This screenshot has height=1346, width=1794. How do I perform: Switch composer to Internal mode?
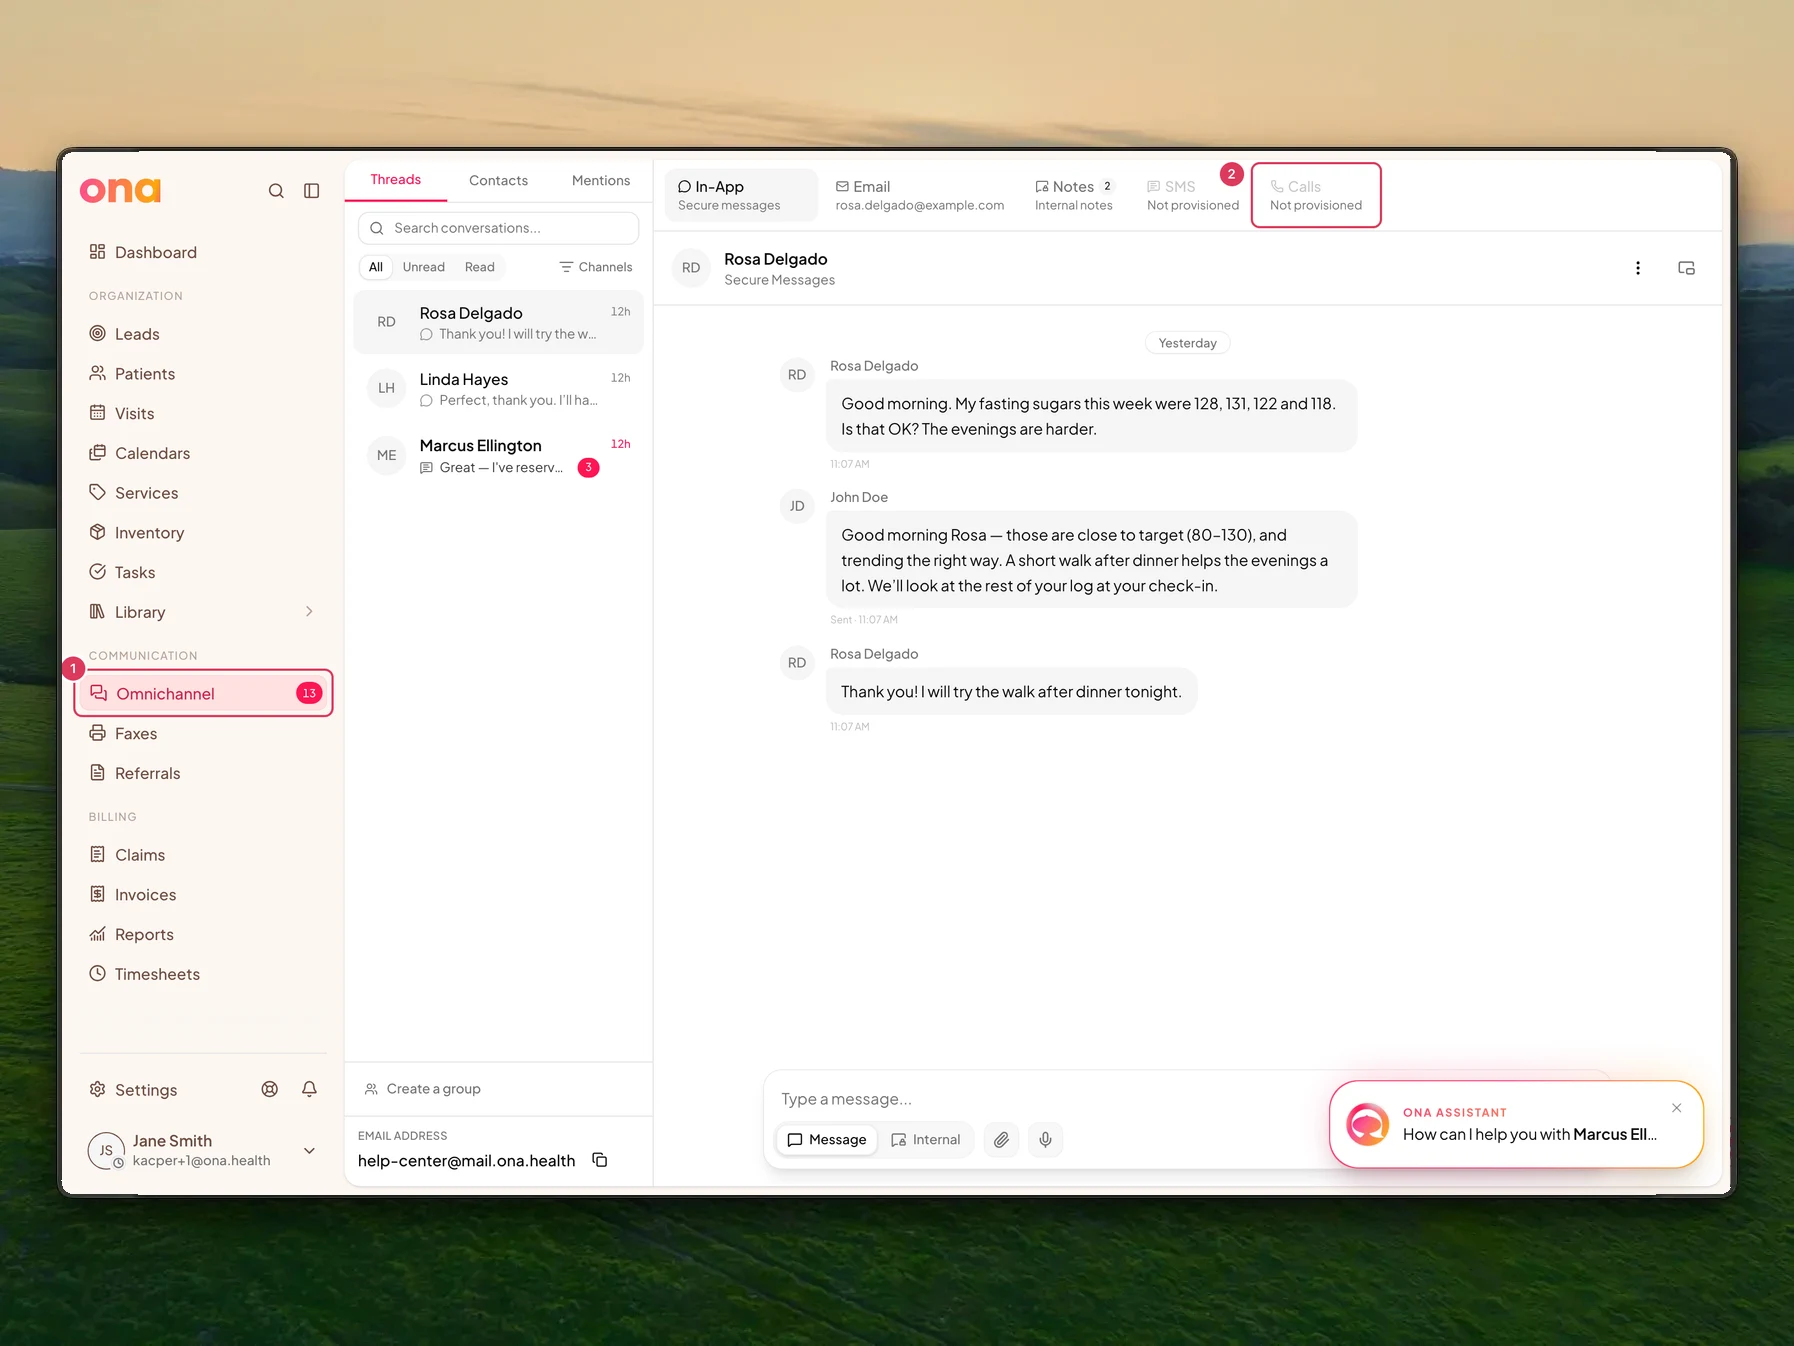point(926,1140)
